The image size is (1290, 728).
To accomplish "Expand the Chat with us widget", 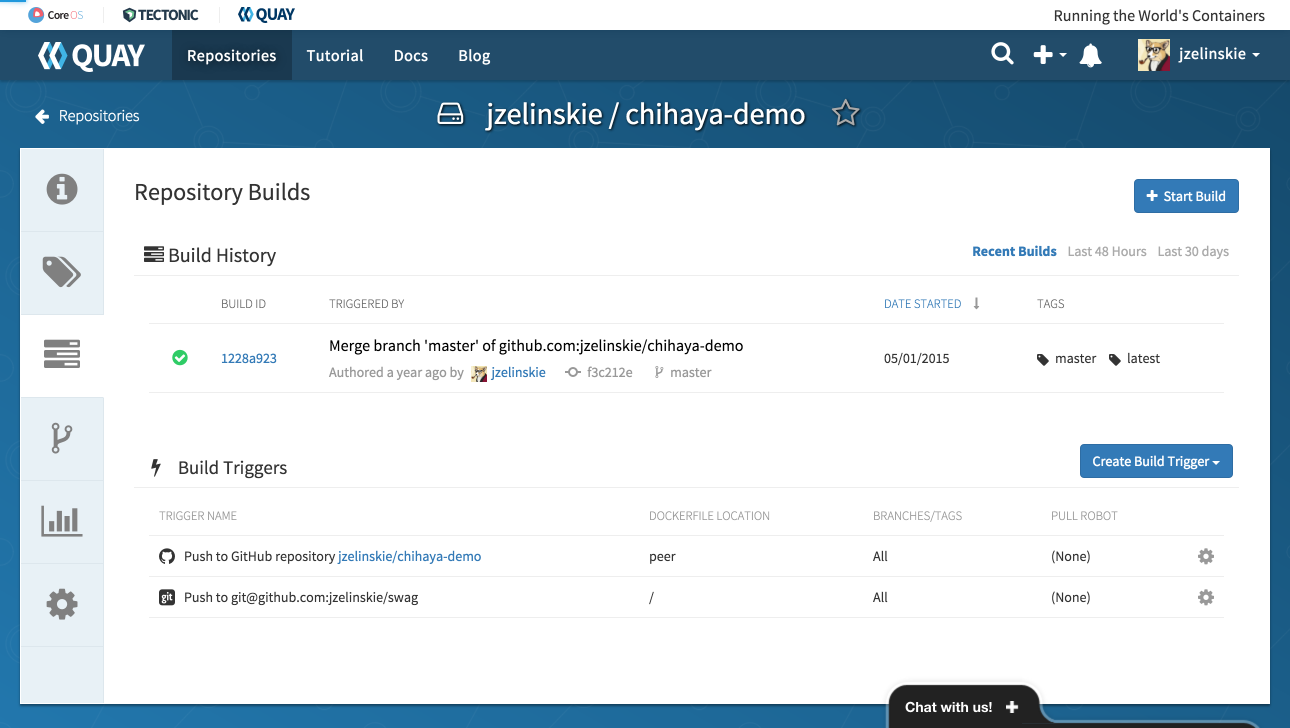I will click(x=964, y=707).
